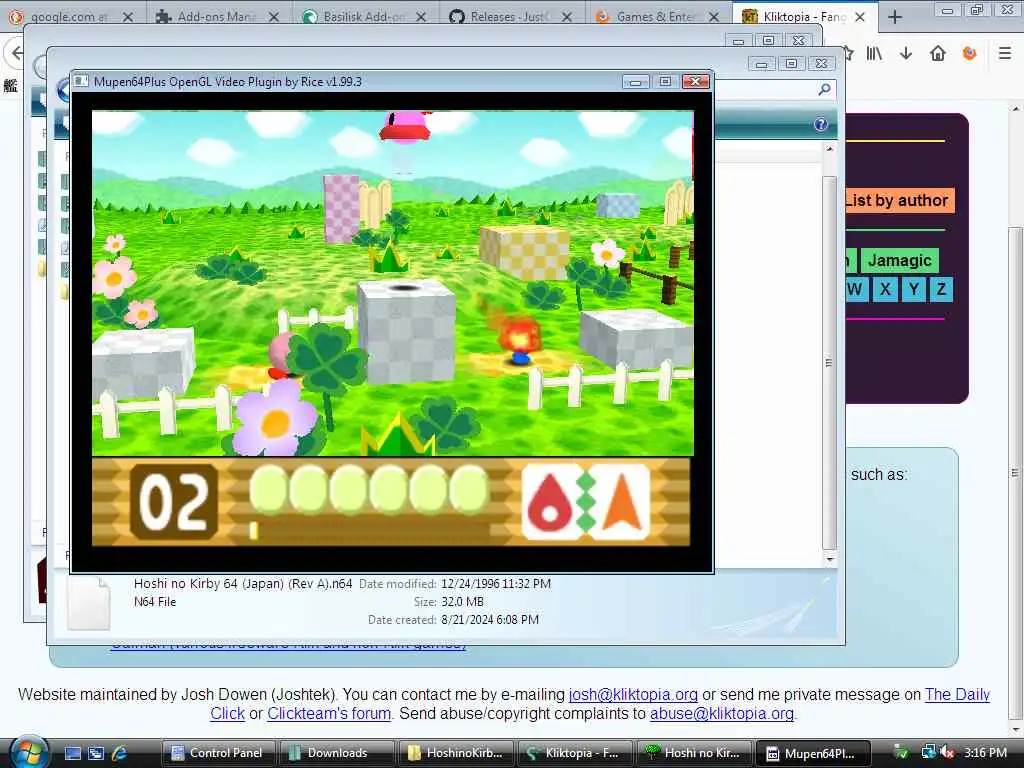Screen dimensions: 1024x768
Task: Select letter Z in the alphabet list
Action: [941, 289]
